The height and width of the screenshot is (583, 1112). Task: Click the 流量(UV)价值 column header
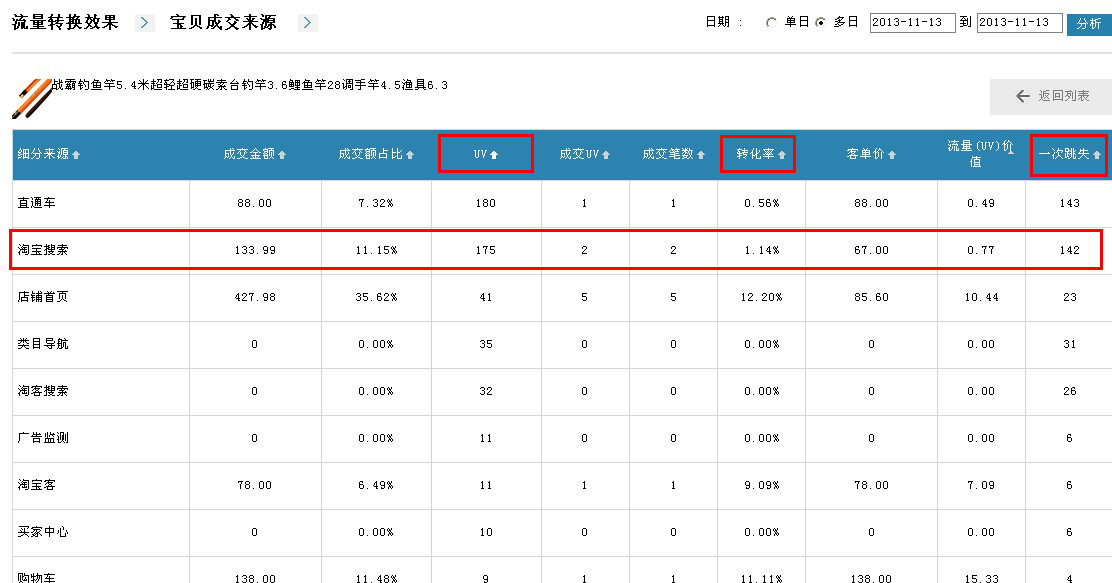[981, 154]
